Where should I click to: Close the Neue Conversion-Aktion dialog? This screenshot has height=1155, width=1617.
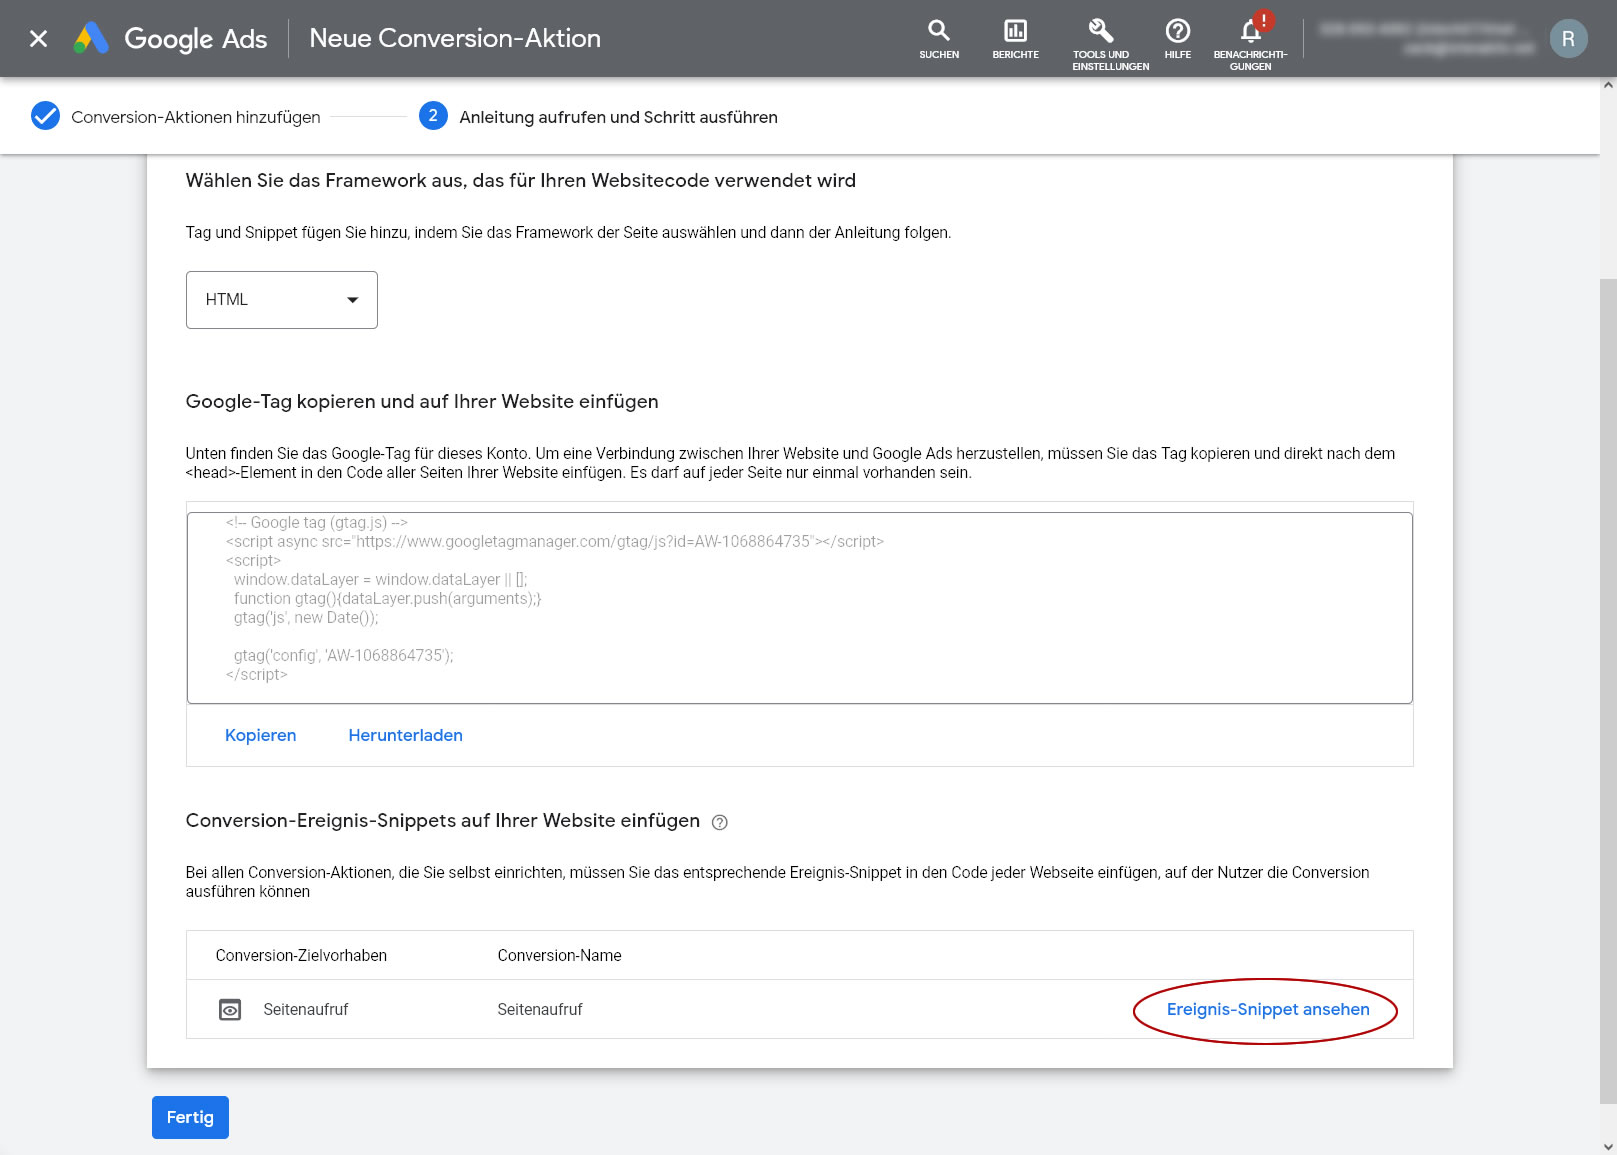click(x=38, y=39)
